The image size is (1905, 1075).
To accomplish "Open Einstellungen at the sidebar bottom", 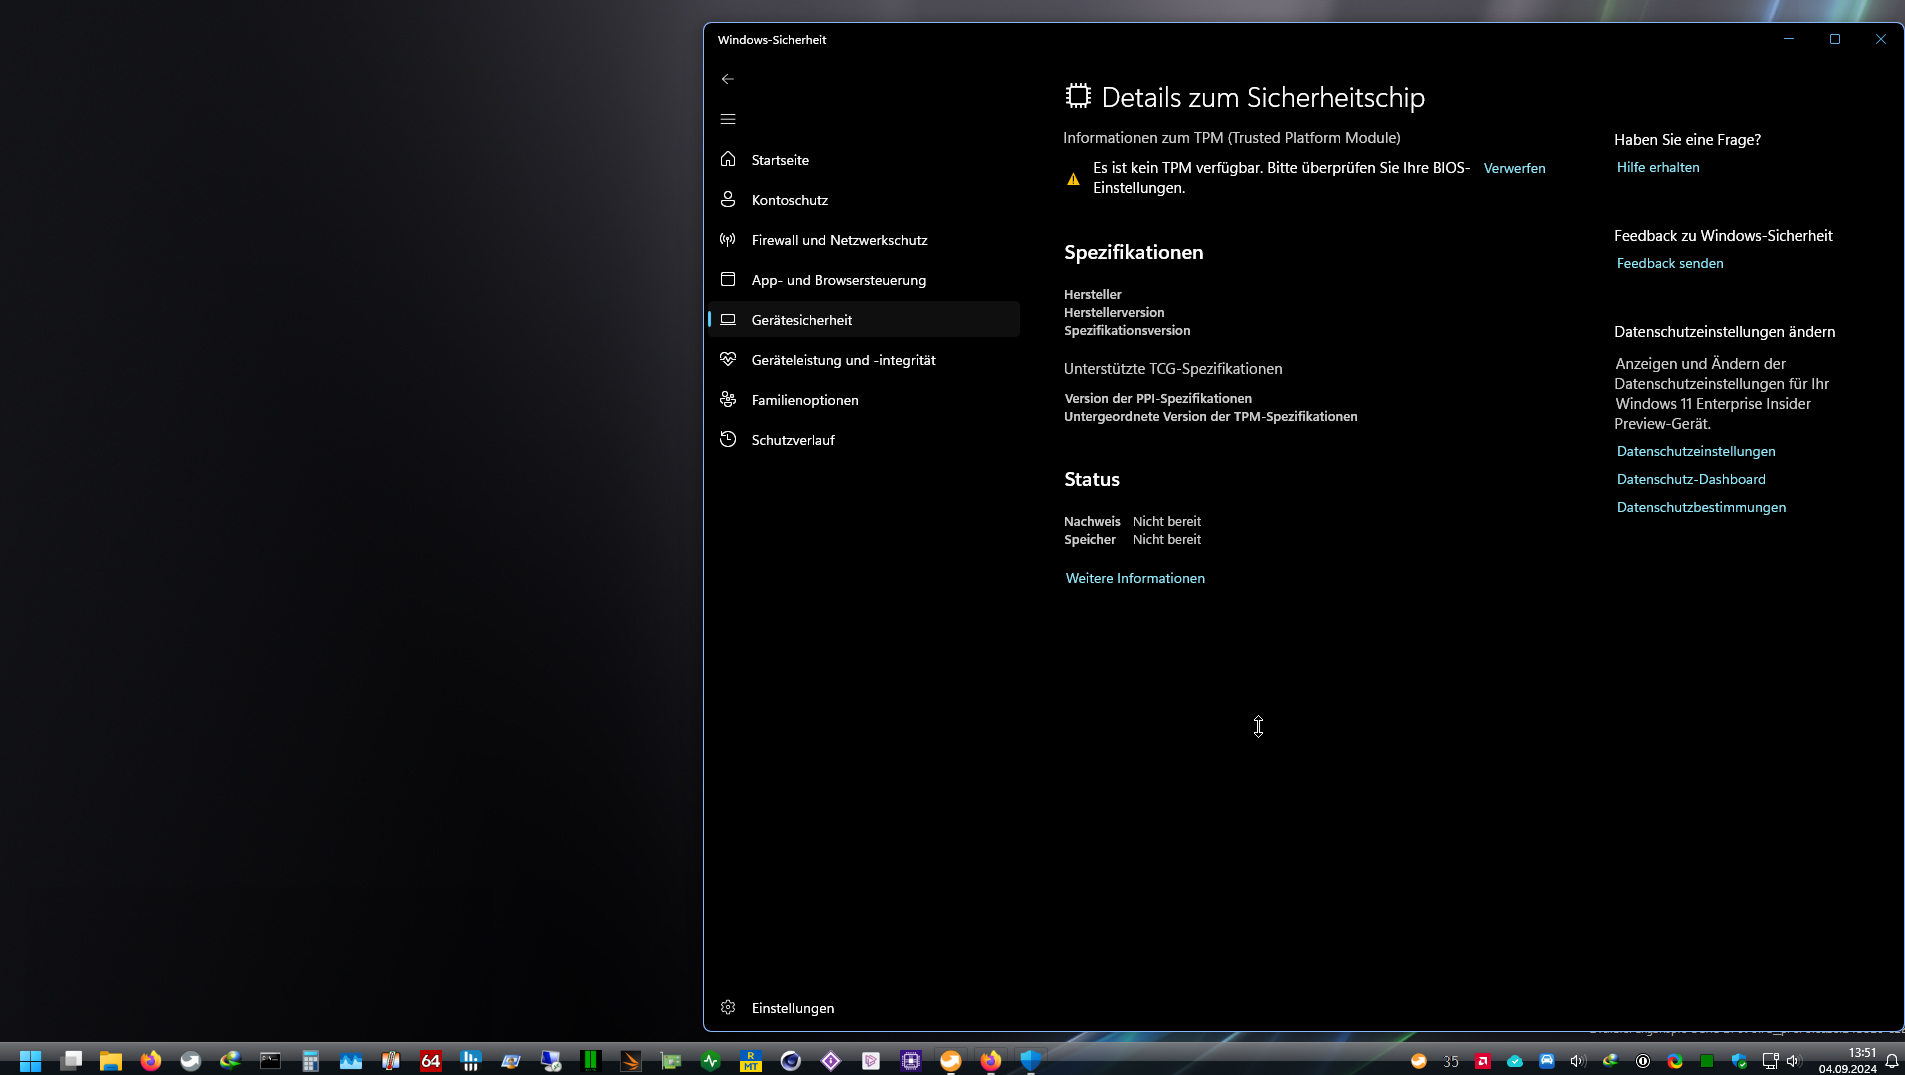I will [x=864, y=1008].
